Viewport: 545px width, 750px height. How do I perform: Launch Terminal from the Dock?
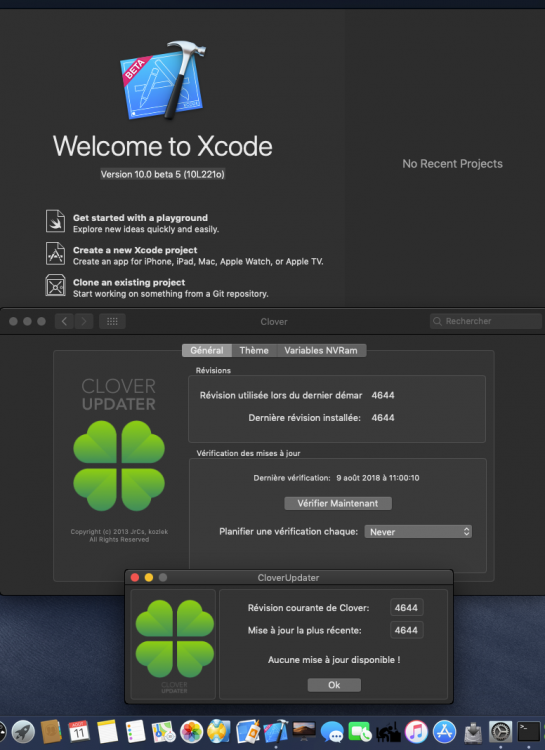click(529, 732)
